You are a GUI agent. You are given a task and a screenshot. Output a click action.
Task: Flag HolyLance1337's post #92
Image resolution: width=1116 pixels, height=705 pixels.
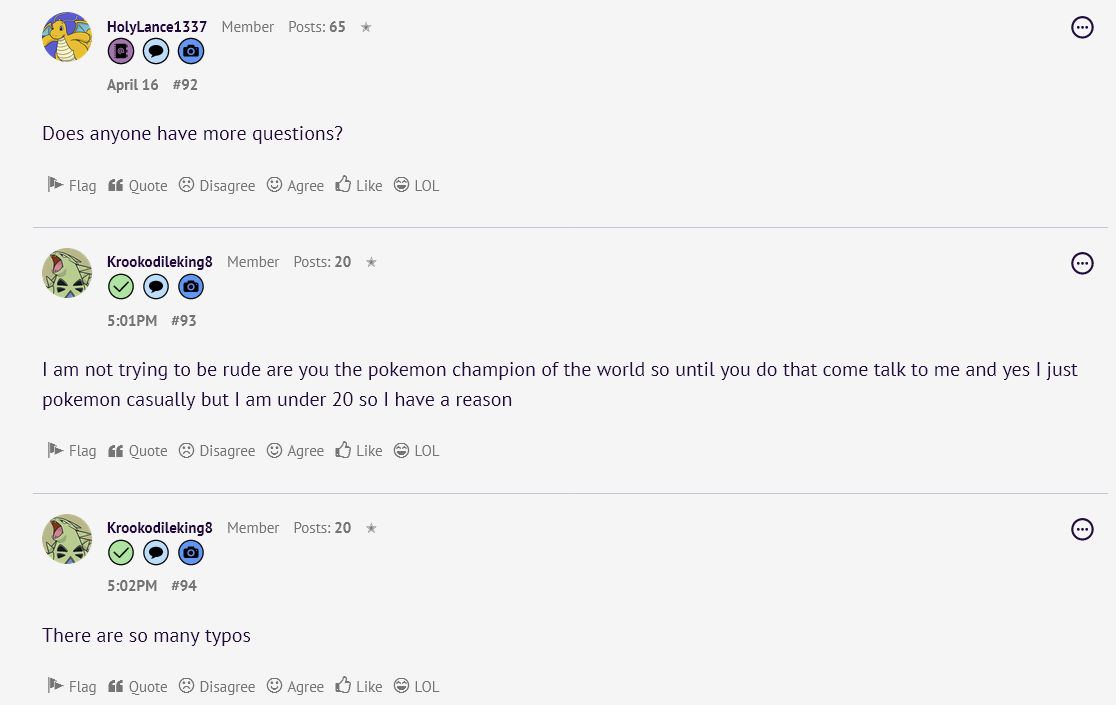[x=72, y=185]
